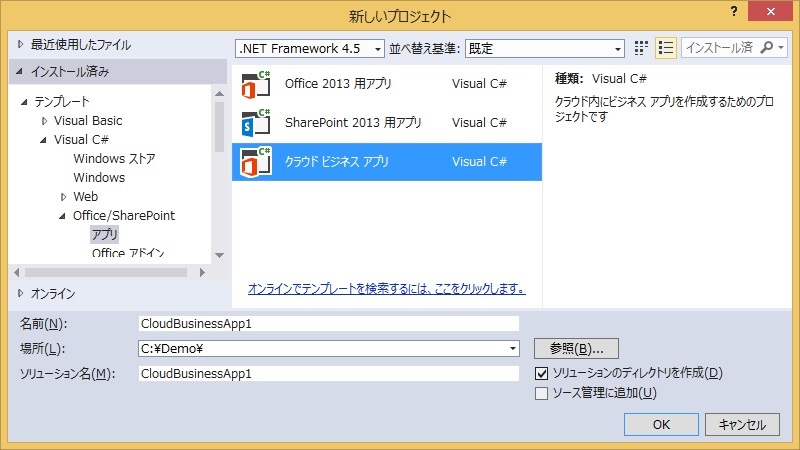Click the installed templates search box

click(720, 48)
